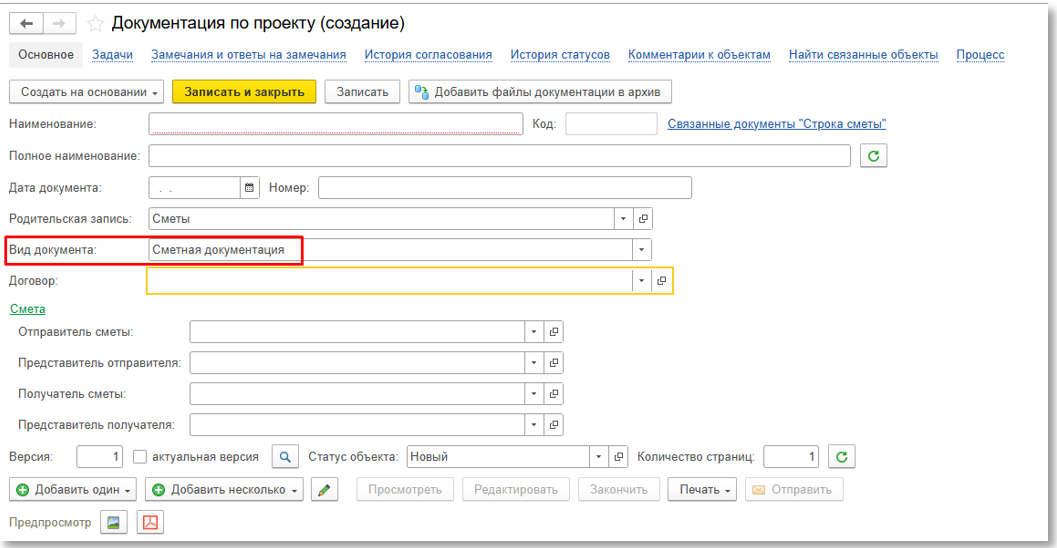Click the 'Наименование' input field
Viewport: 1057px width, 548px height.
click(x=335, y=124)
